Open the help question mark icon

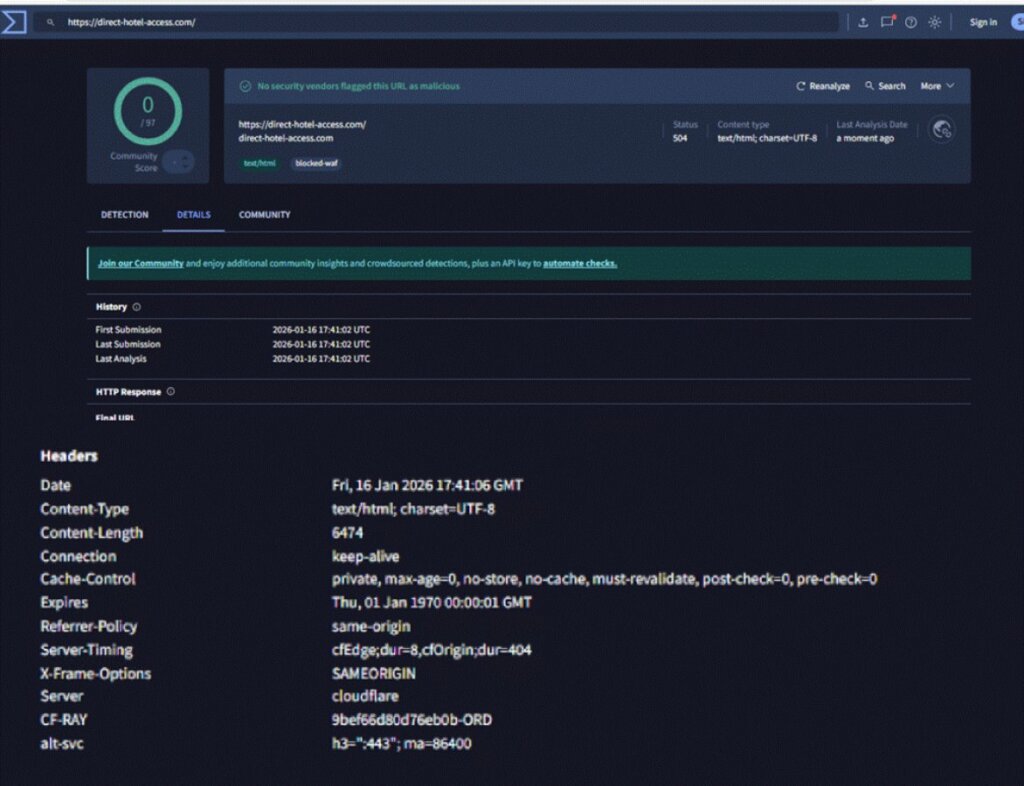click(911, 22)
